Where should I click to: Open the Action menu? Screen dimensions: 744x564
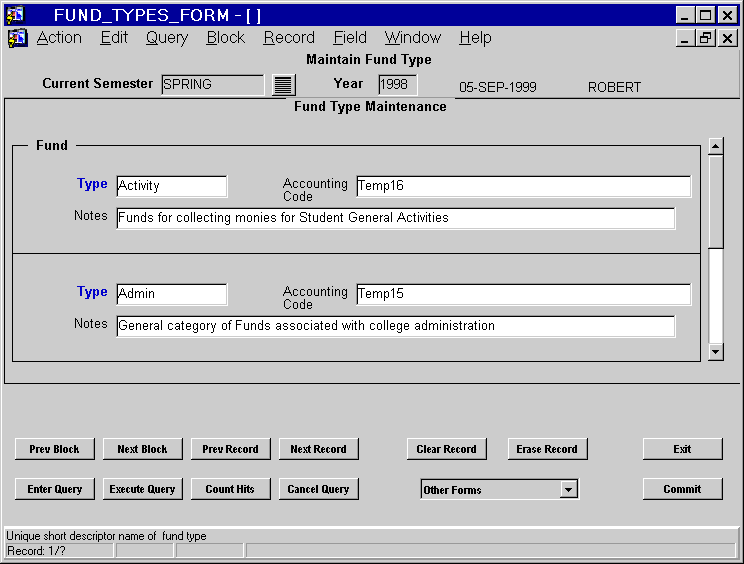pyautogui.click(x=59, y=37)
